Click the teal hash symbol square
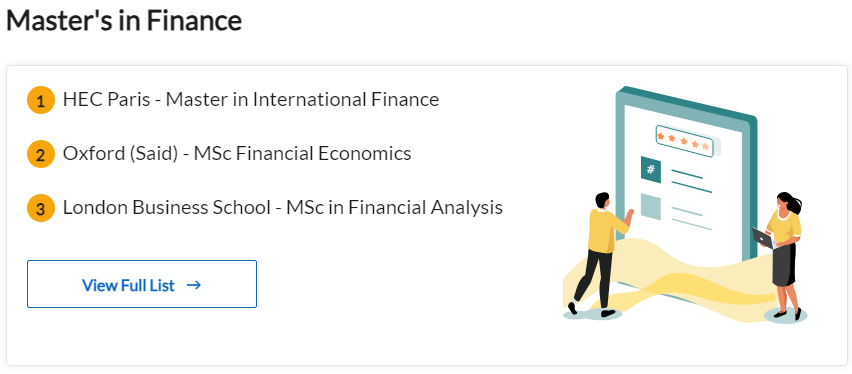This screenshot has width=852, height=374. coord(651,170)
